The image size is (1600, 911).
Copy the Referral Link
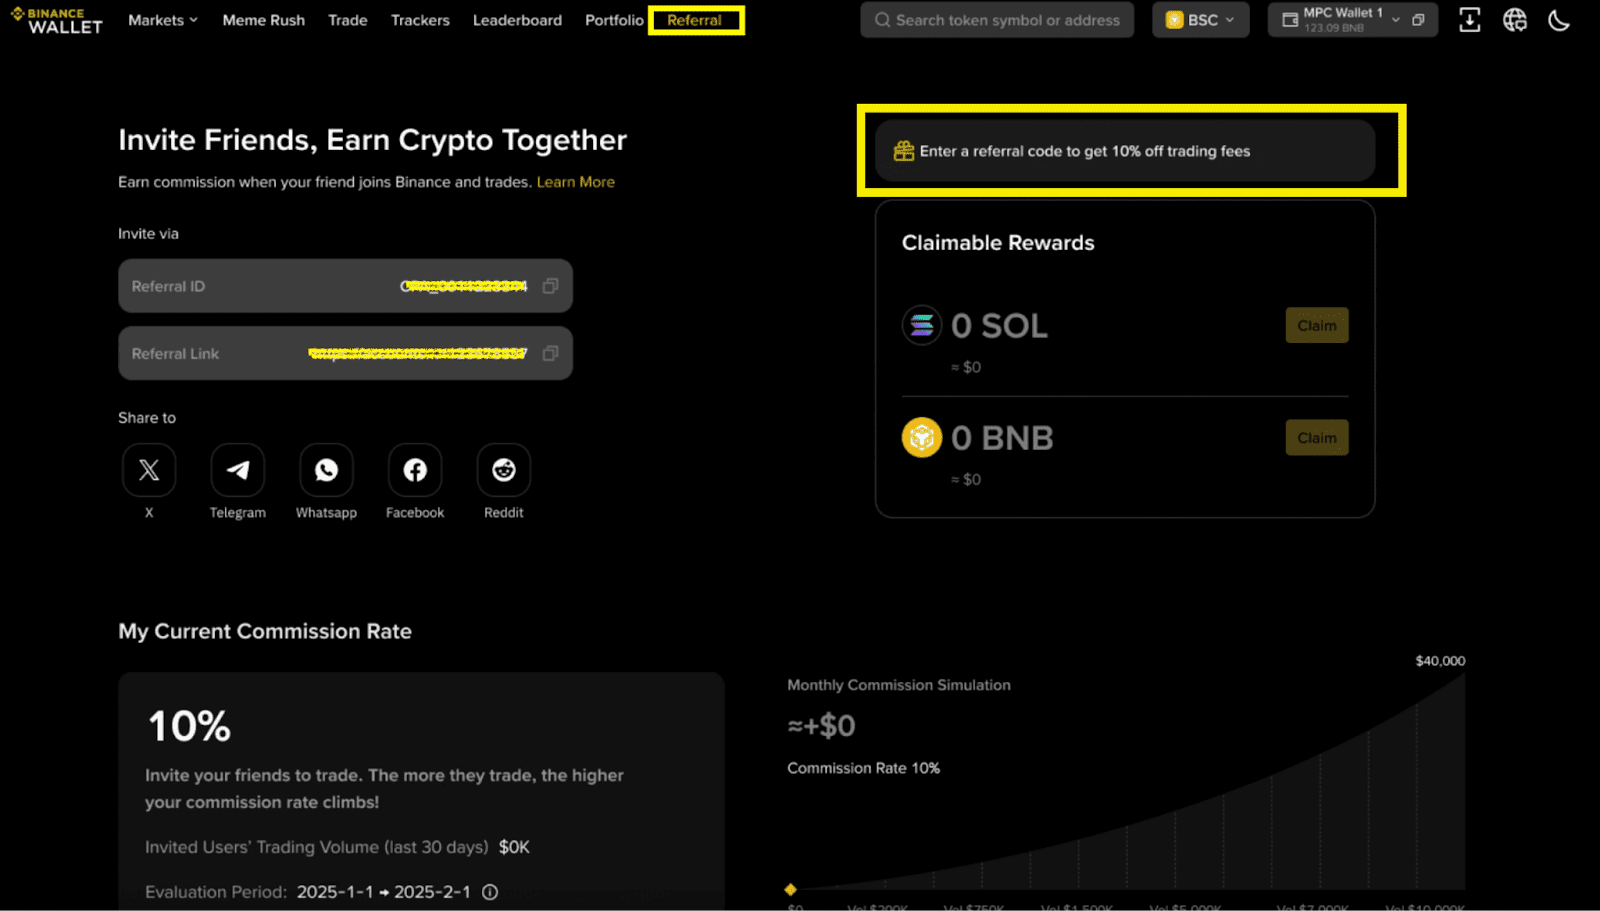550,353
